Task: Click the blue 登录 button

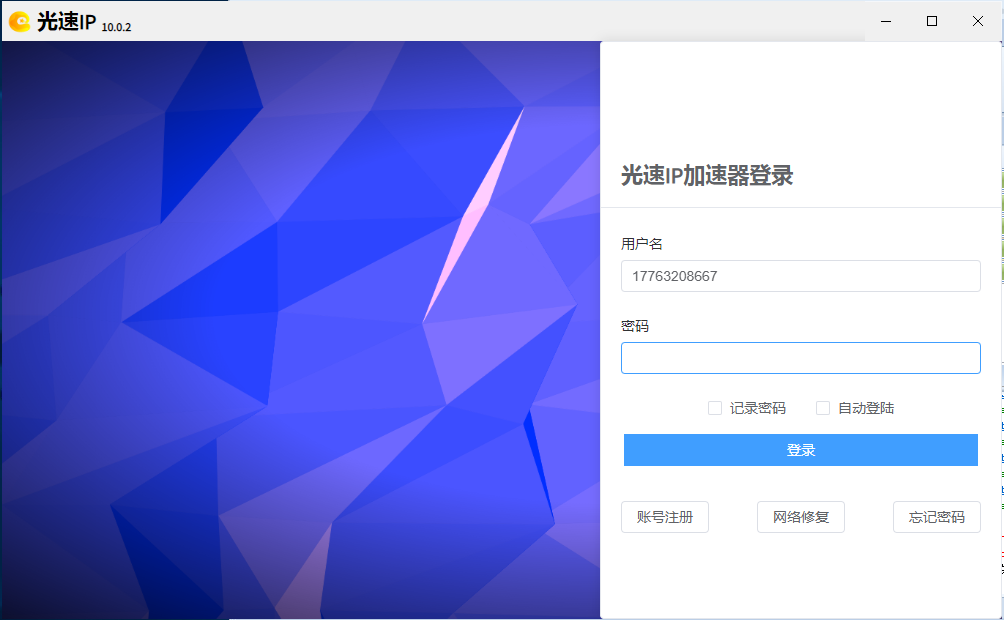Action: point(800,450)
